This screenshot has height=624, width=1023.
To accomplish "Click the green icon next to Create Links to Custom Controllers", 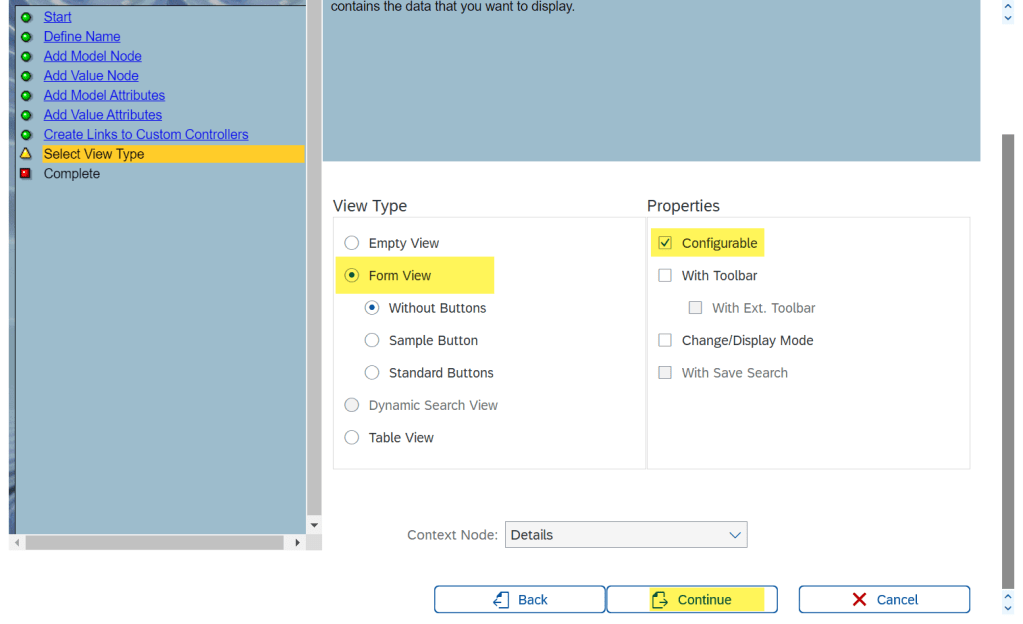I will [26, 135].
